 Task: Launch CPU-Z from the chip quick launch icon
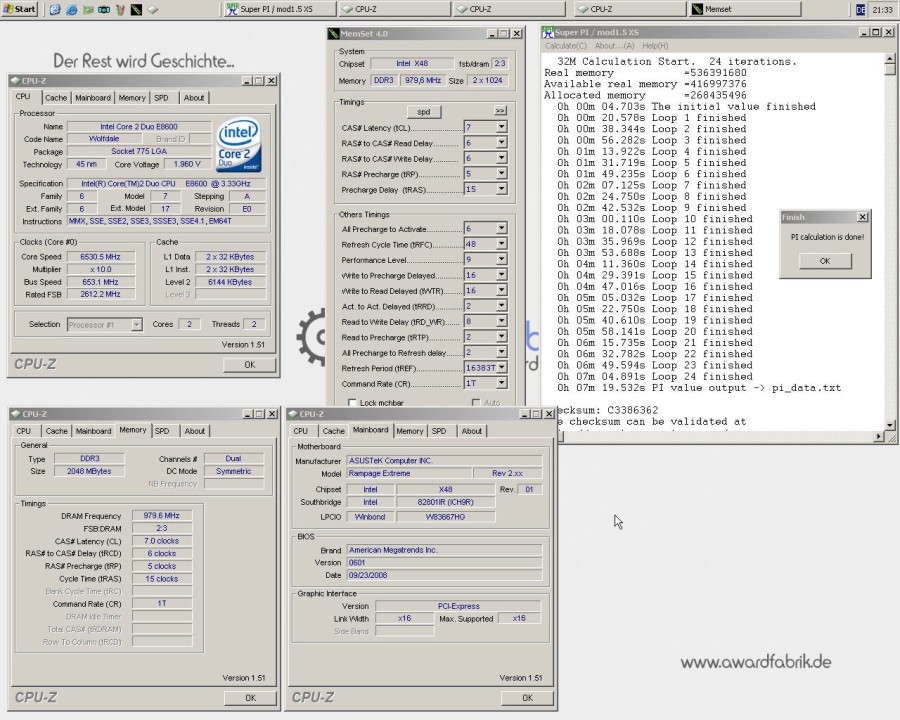pyautogui.click(x=153, y=10)
